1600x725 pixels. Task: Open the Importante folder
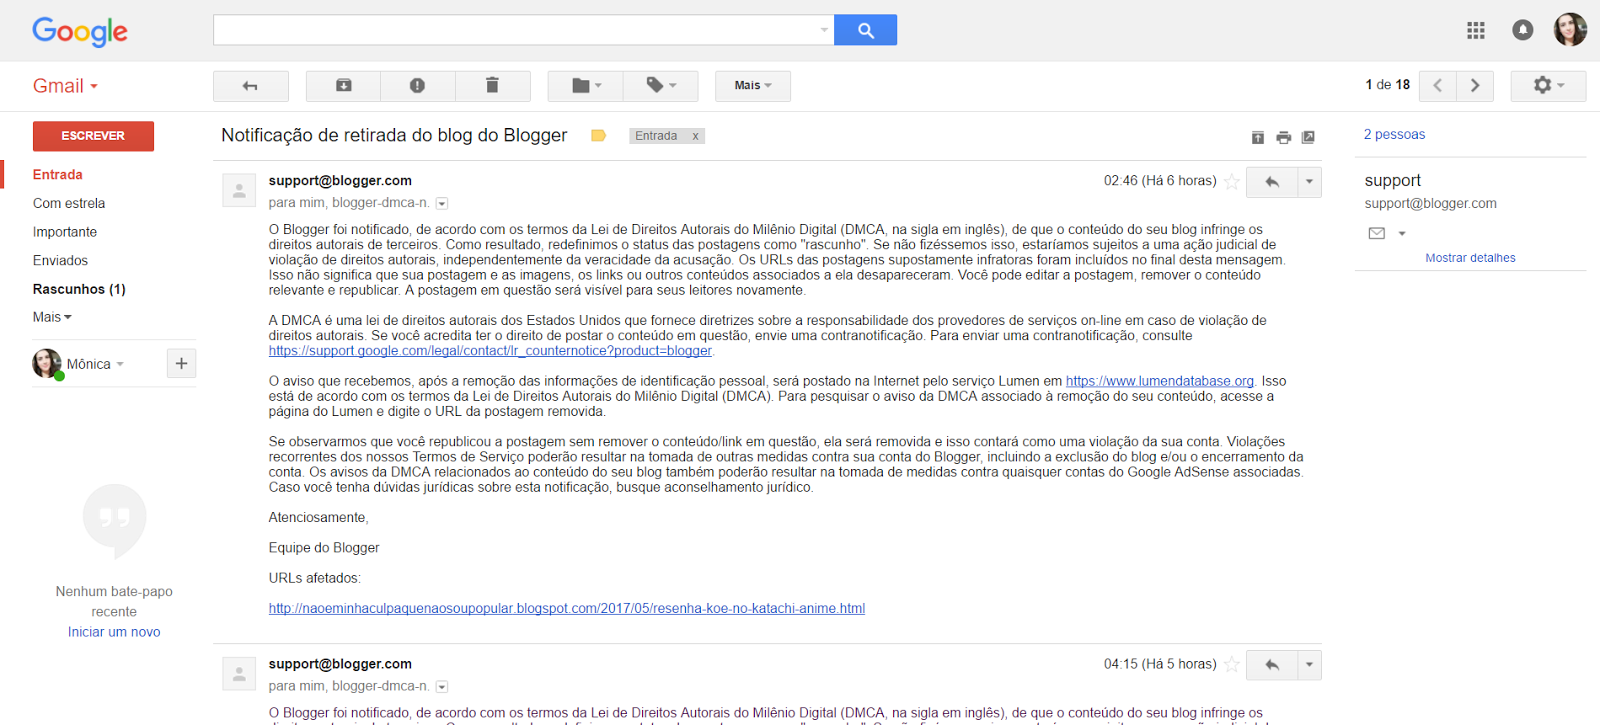click(x=65, y=232)
